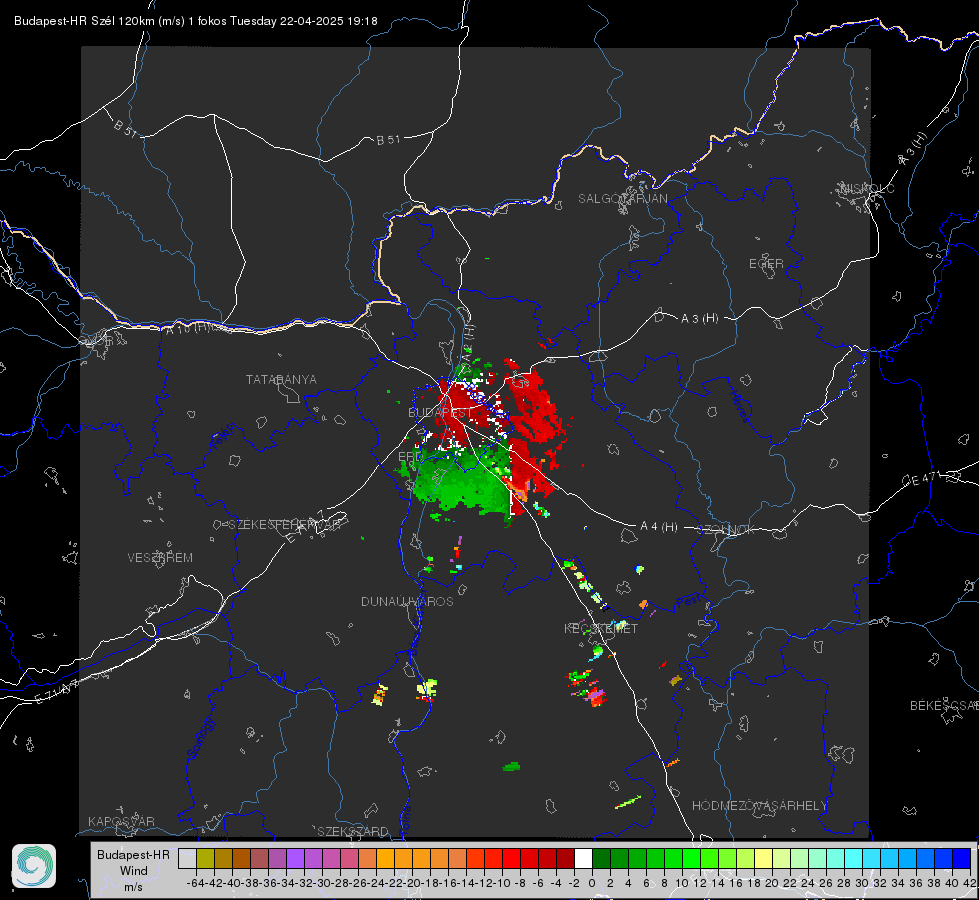Click the swirl logo icon at bottom left
The image size is (979, 900).
(34, 866)
